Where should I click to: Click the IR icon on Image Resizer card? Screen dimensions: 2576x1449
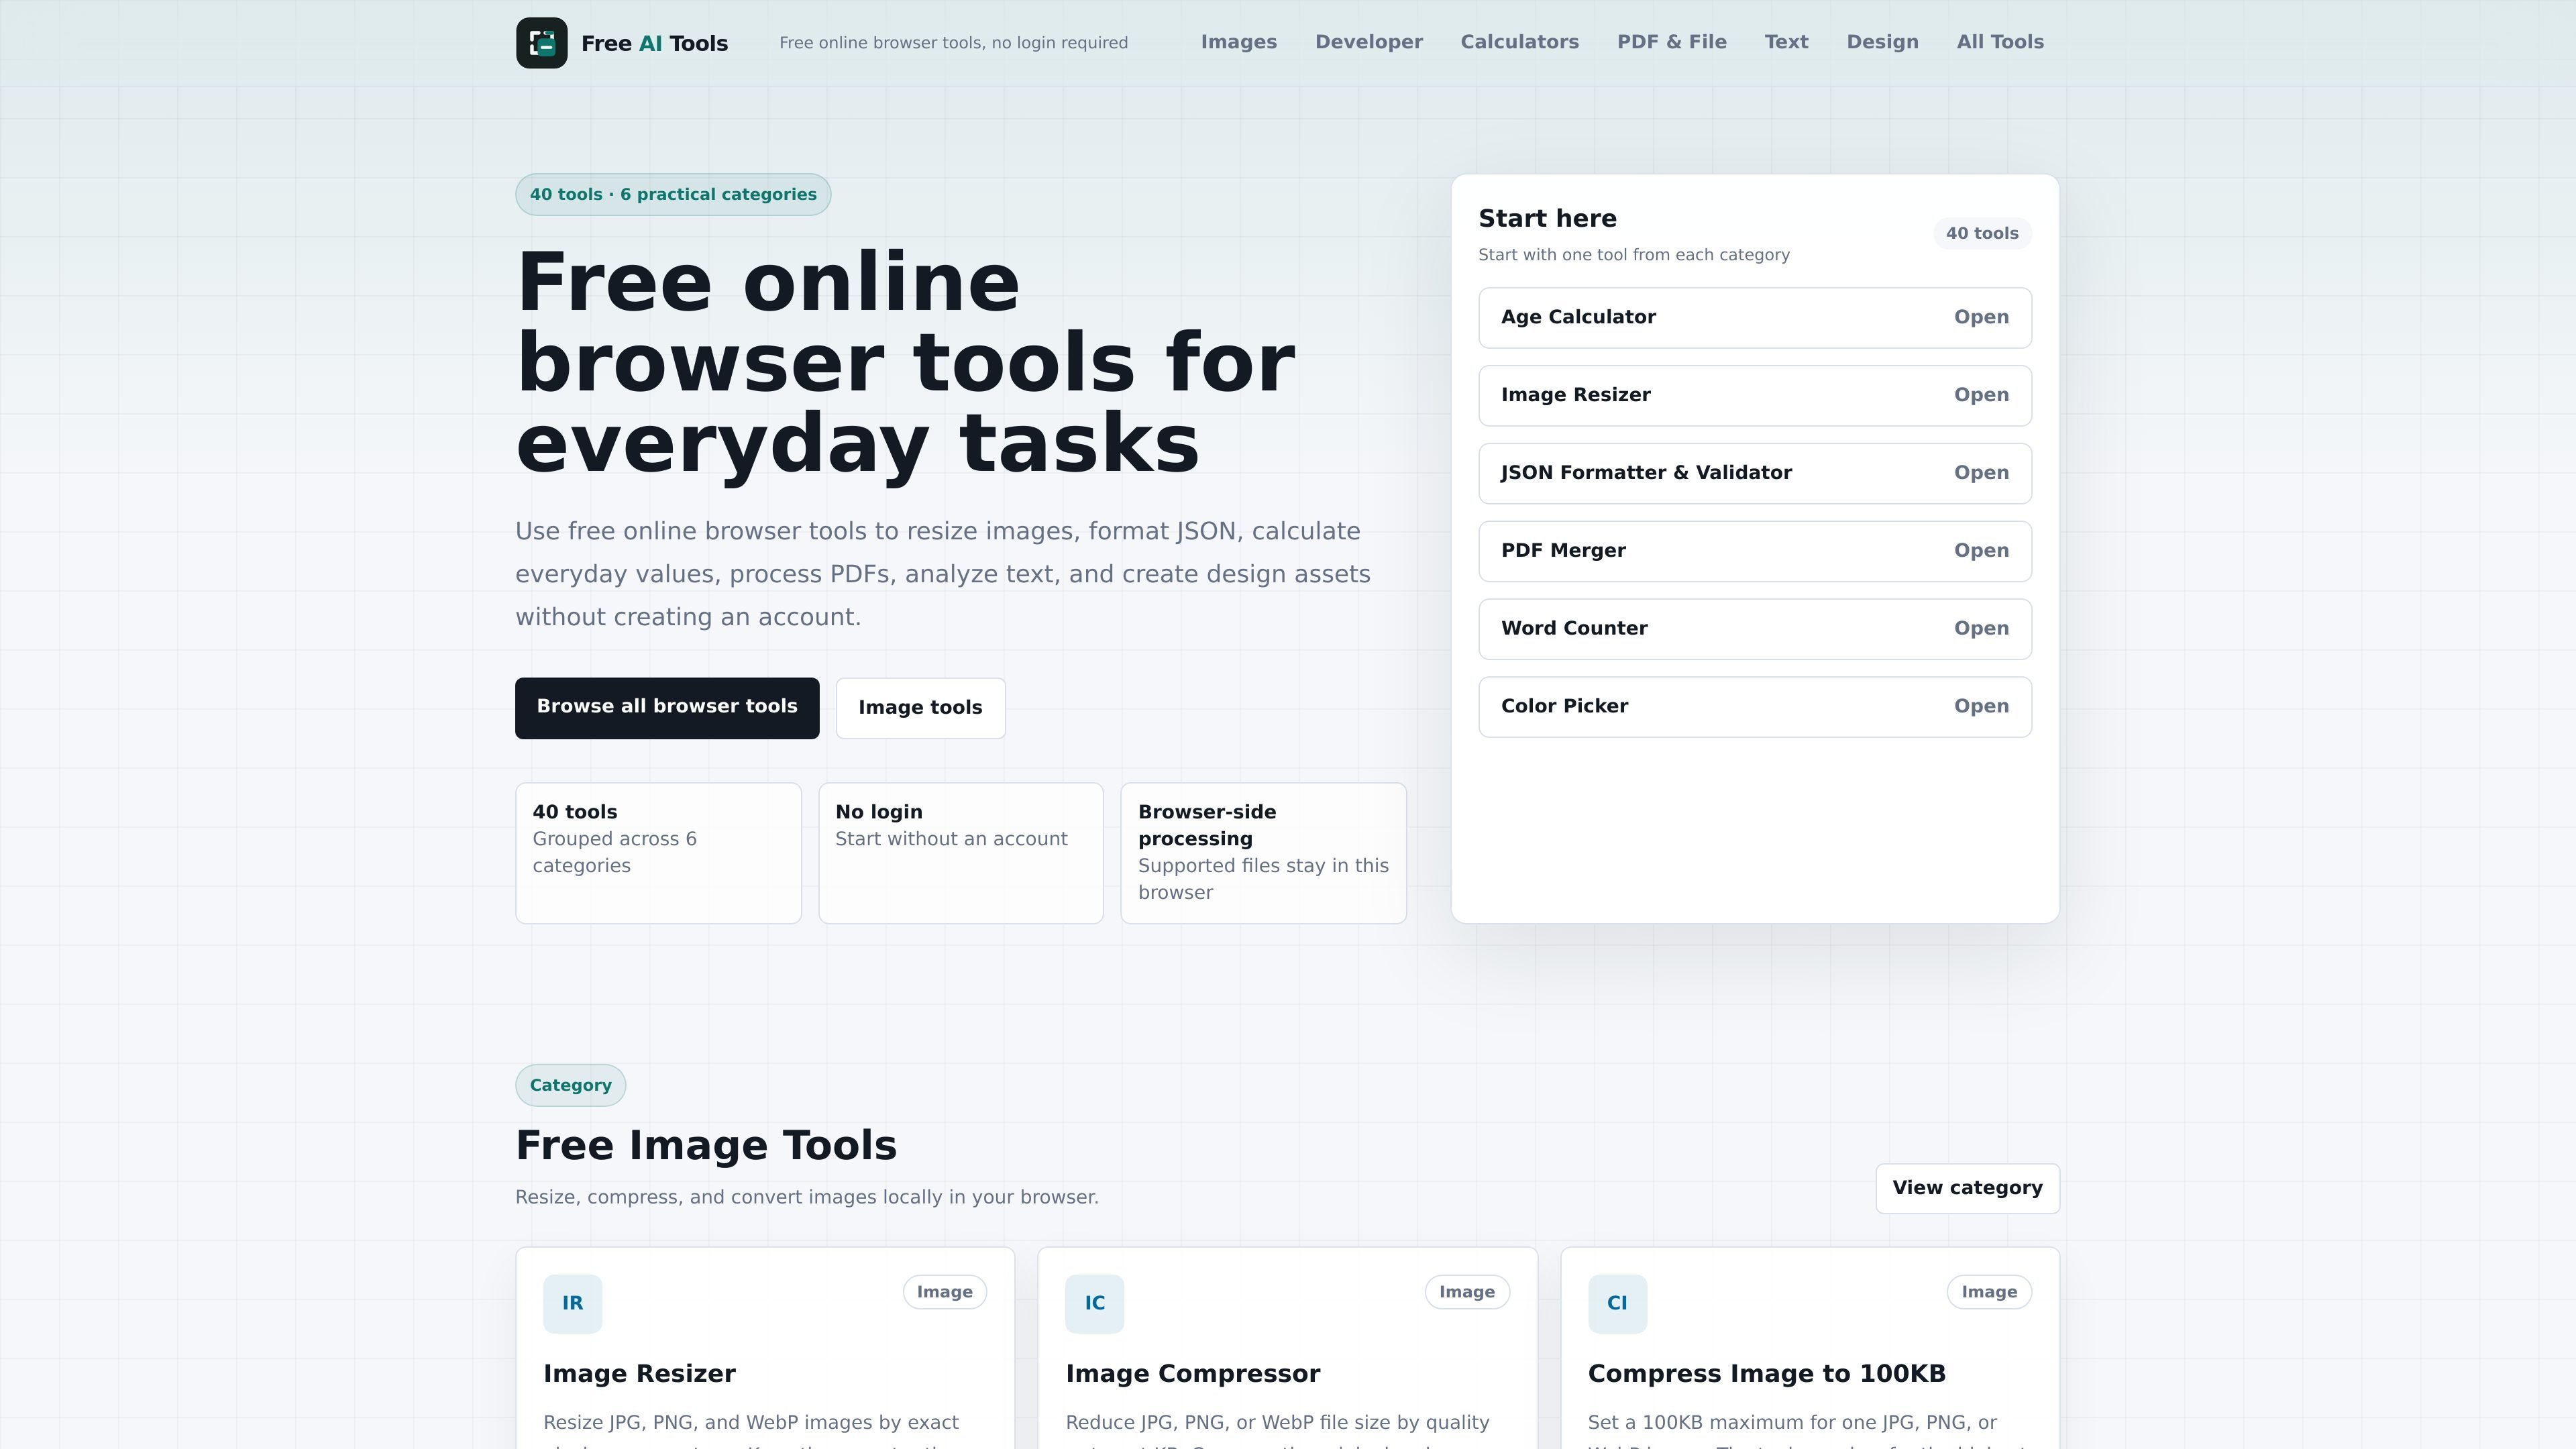pyautogui.click(x=572, y=1303)
